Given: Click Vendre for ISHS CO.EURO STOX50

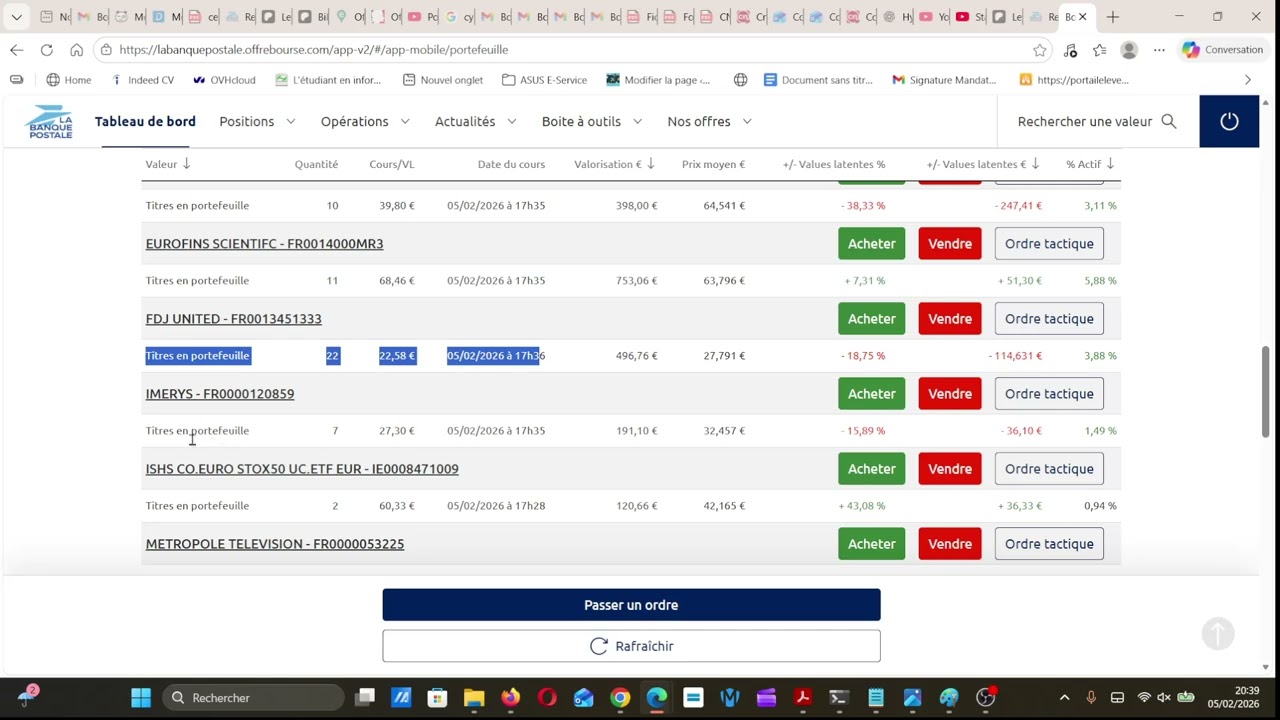Looking at the screenshot, I should pyautogui.click(x=949, y=469).
